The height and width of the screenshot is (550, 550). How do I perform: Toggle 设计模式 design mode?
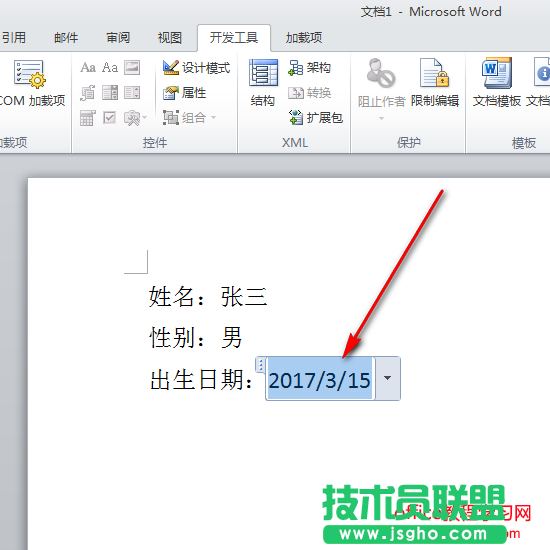pyautogui.click(x=196, y=68)
